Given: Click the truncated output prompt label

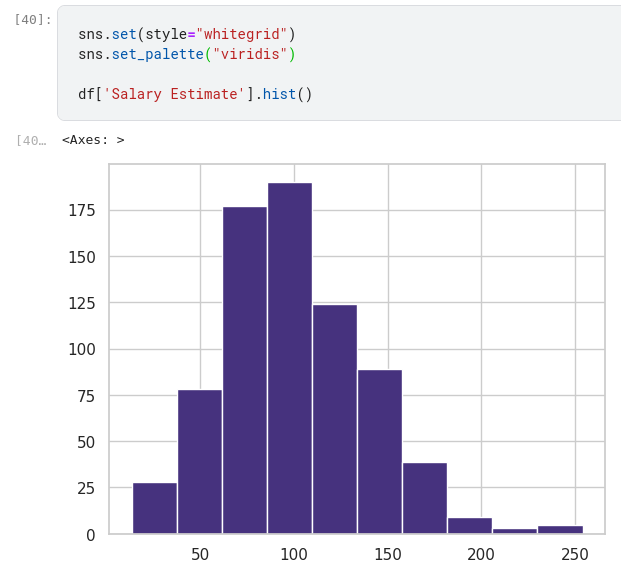Looking at the screenshot, I should tap(31, 140).
